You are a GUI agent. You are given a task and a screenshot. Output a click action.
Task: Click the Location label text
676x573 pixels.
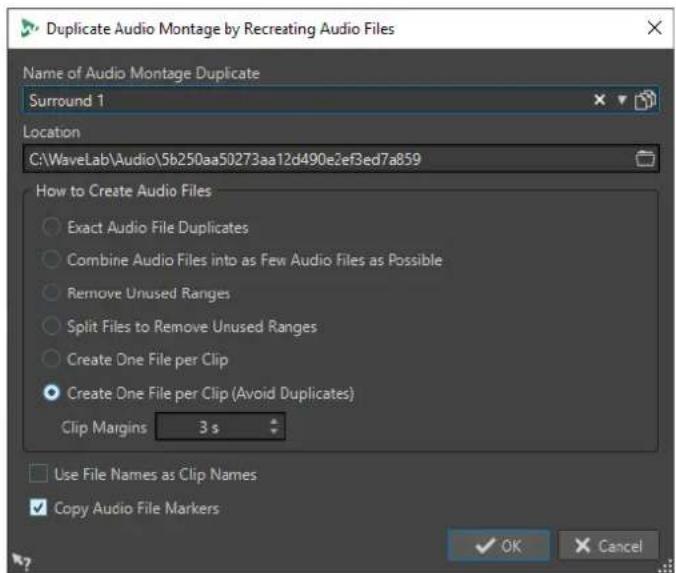point(51,132)
